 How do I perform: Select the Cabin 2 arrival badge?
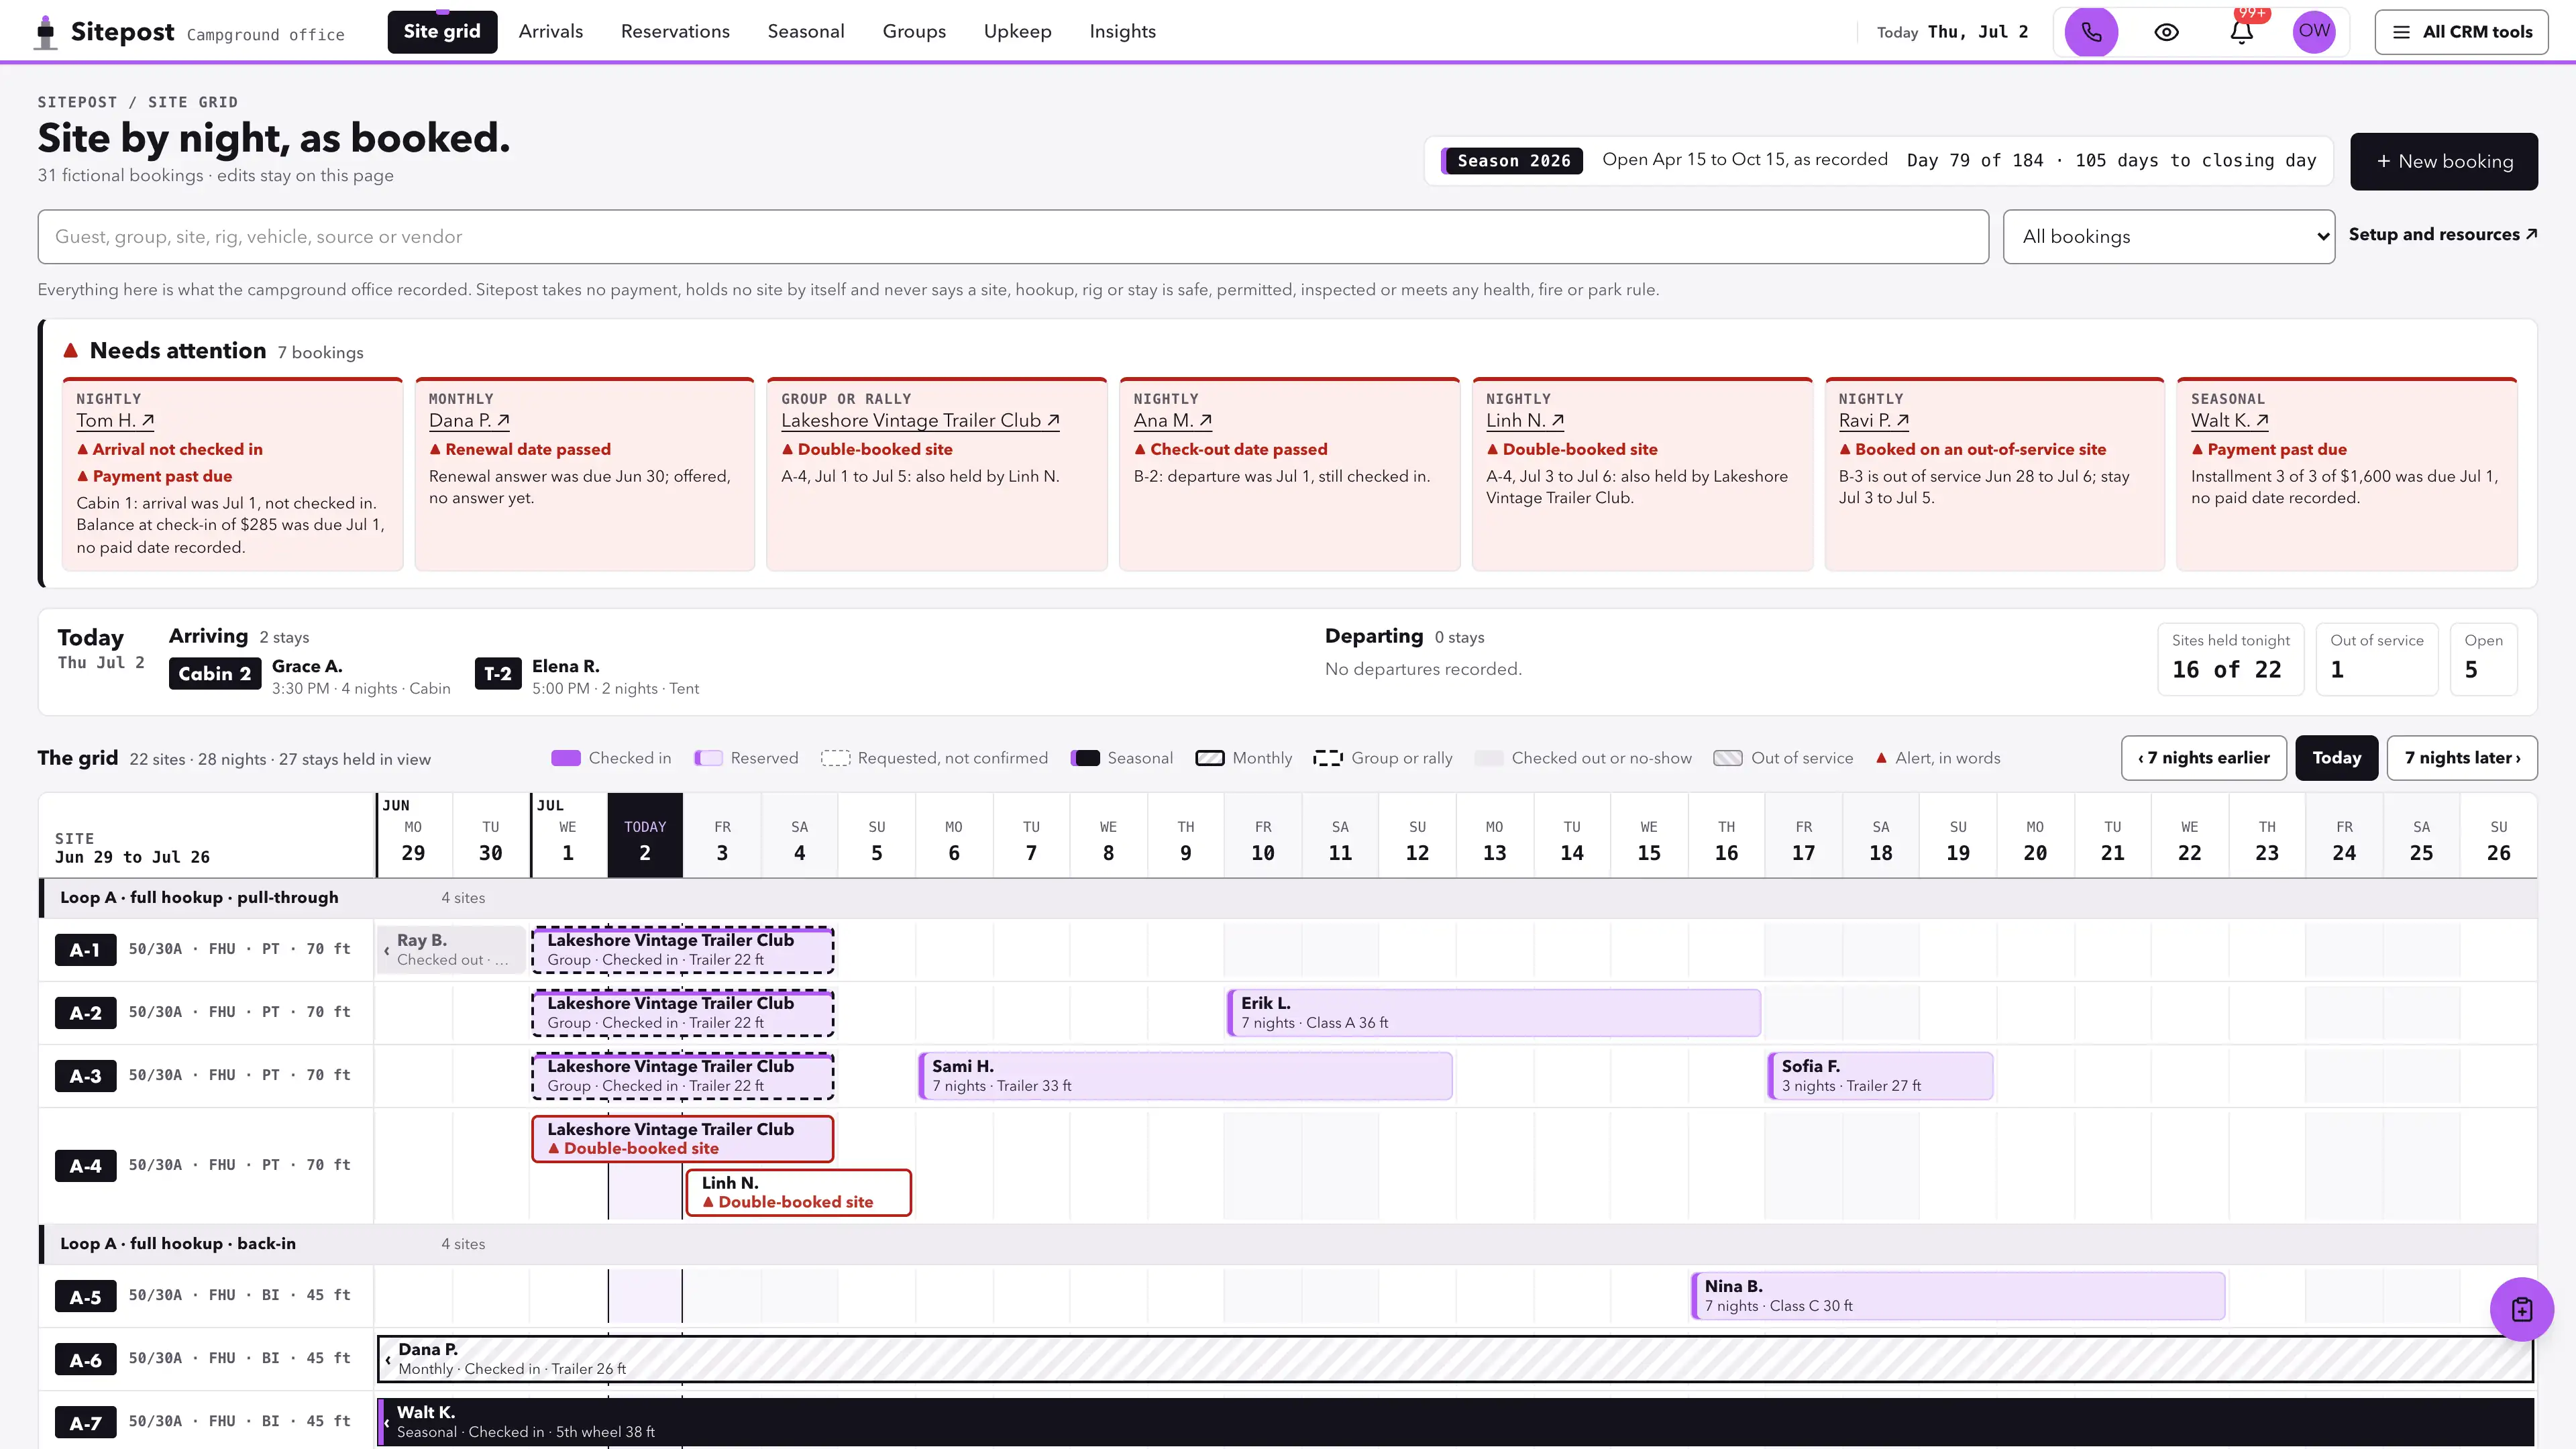(x=214, y=674)
